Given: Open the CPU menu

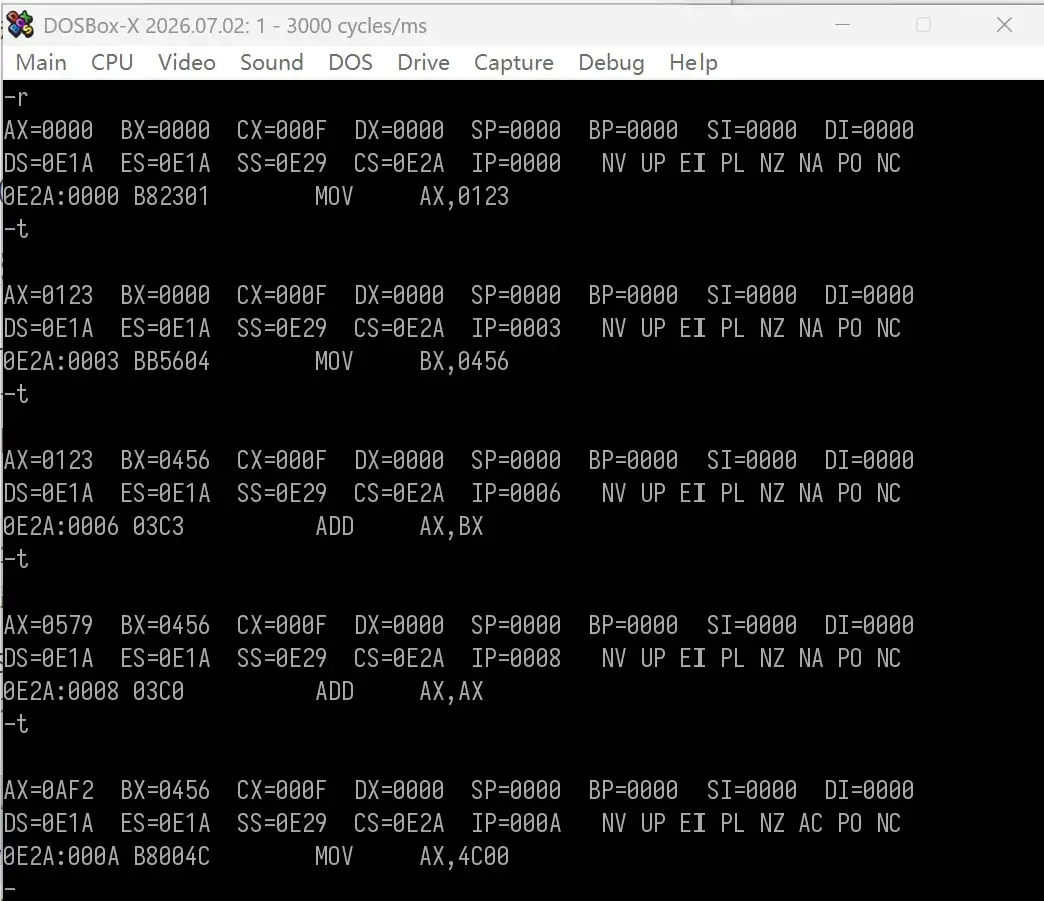Looking at the screenshot, I should click(x=112, y=63).
